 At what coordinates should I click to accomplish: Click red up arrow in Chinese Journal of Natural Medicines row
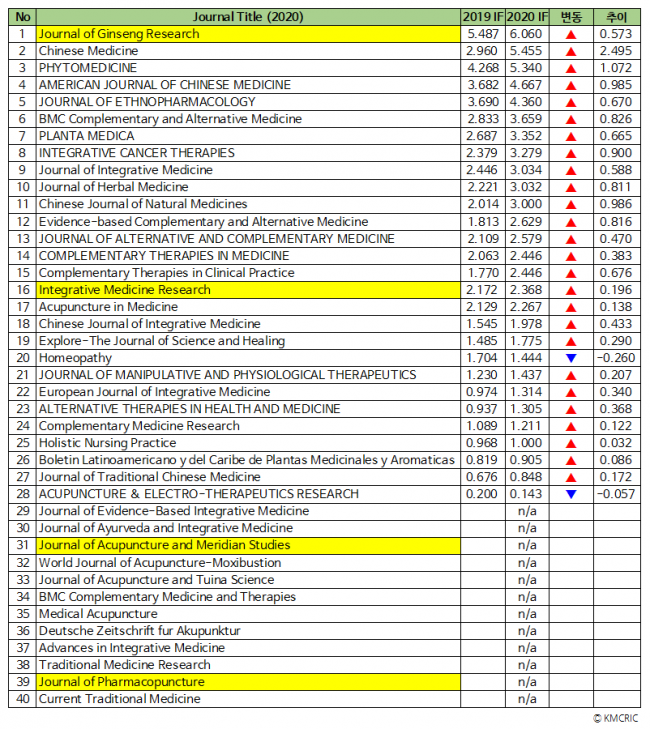pos(571,205)
